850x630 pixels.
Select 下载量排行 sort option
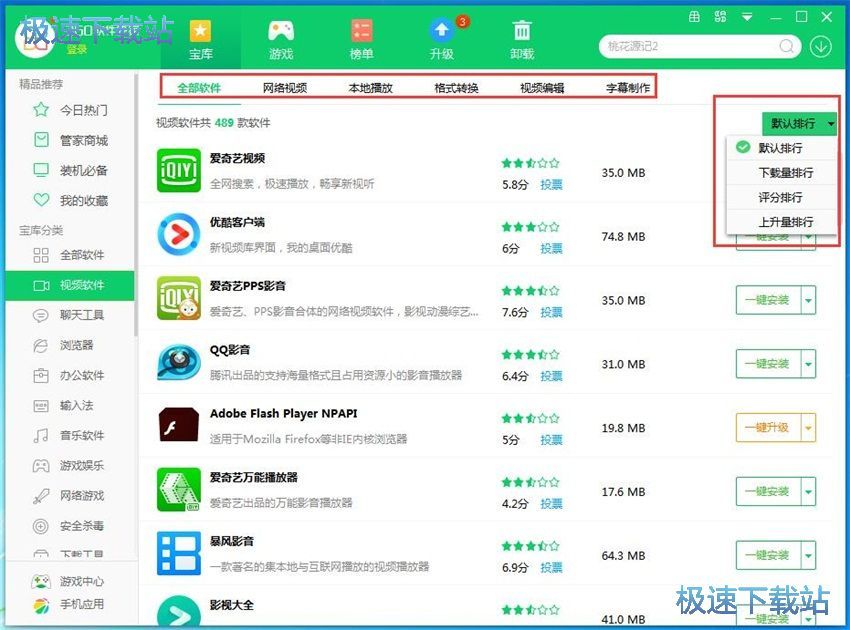click(x=781, y=173)
